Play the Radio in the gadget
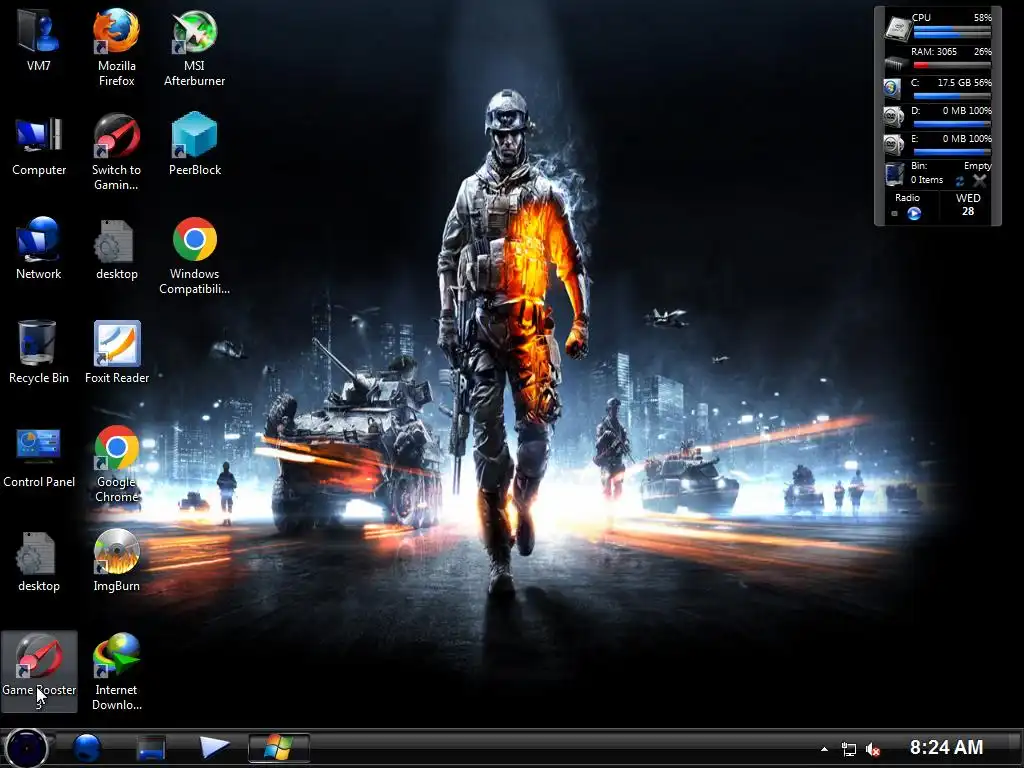1024x768 pixels. 914,213
